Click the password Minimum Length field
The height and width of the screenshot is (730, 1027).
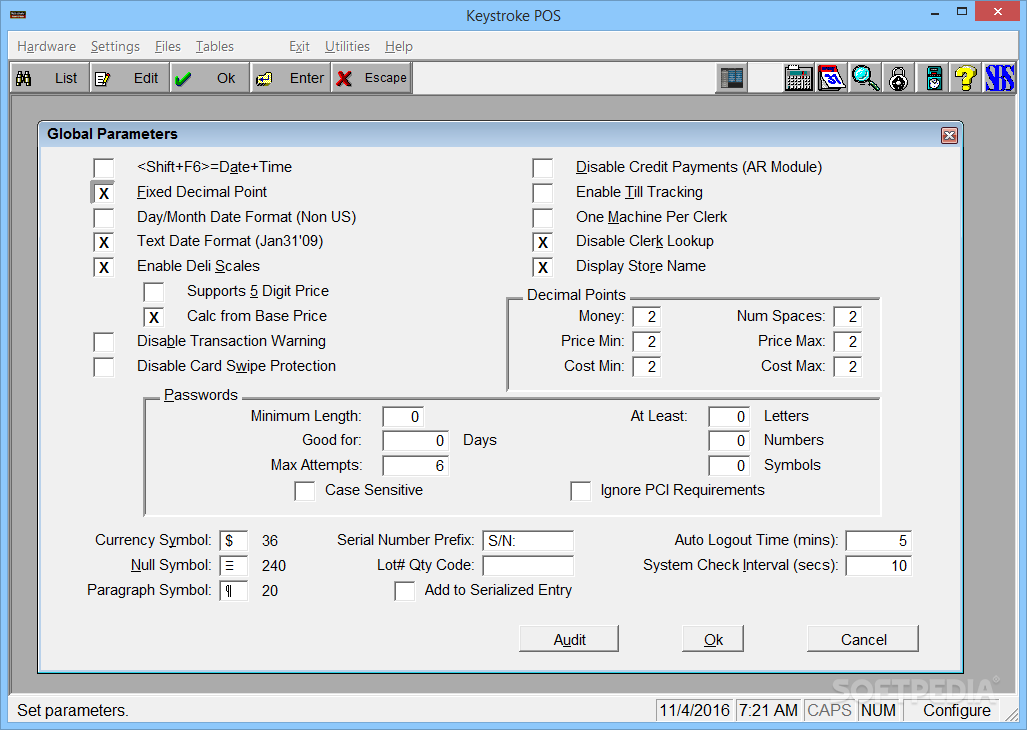(403, 417)
